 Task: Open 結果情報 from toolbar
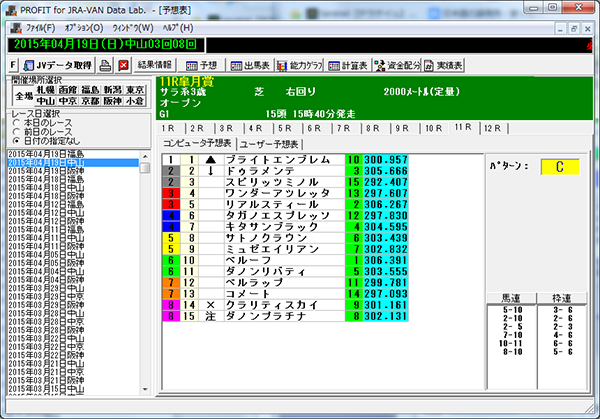point(155,65)
